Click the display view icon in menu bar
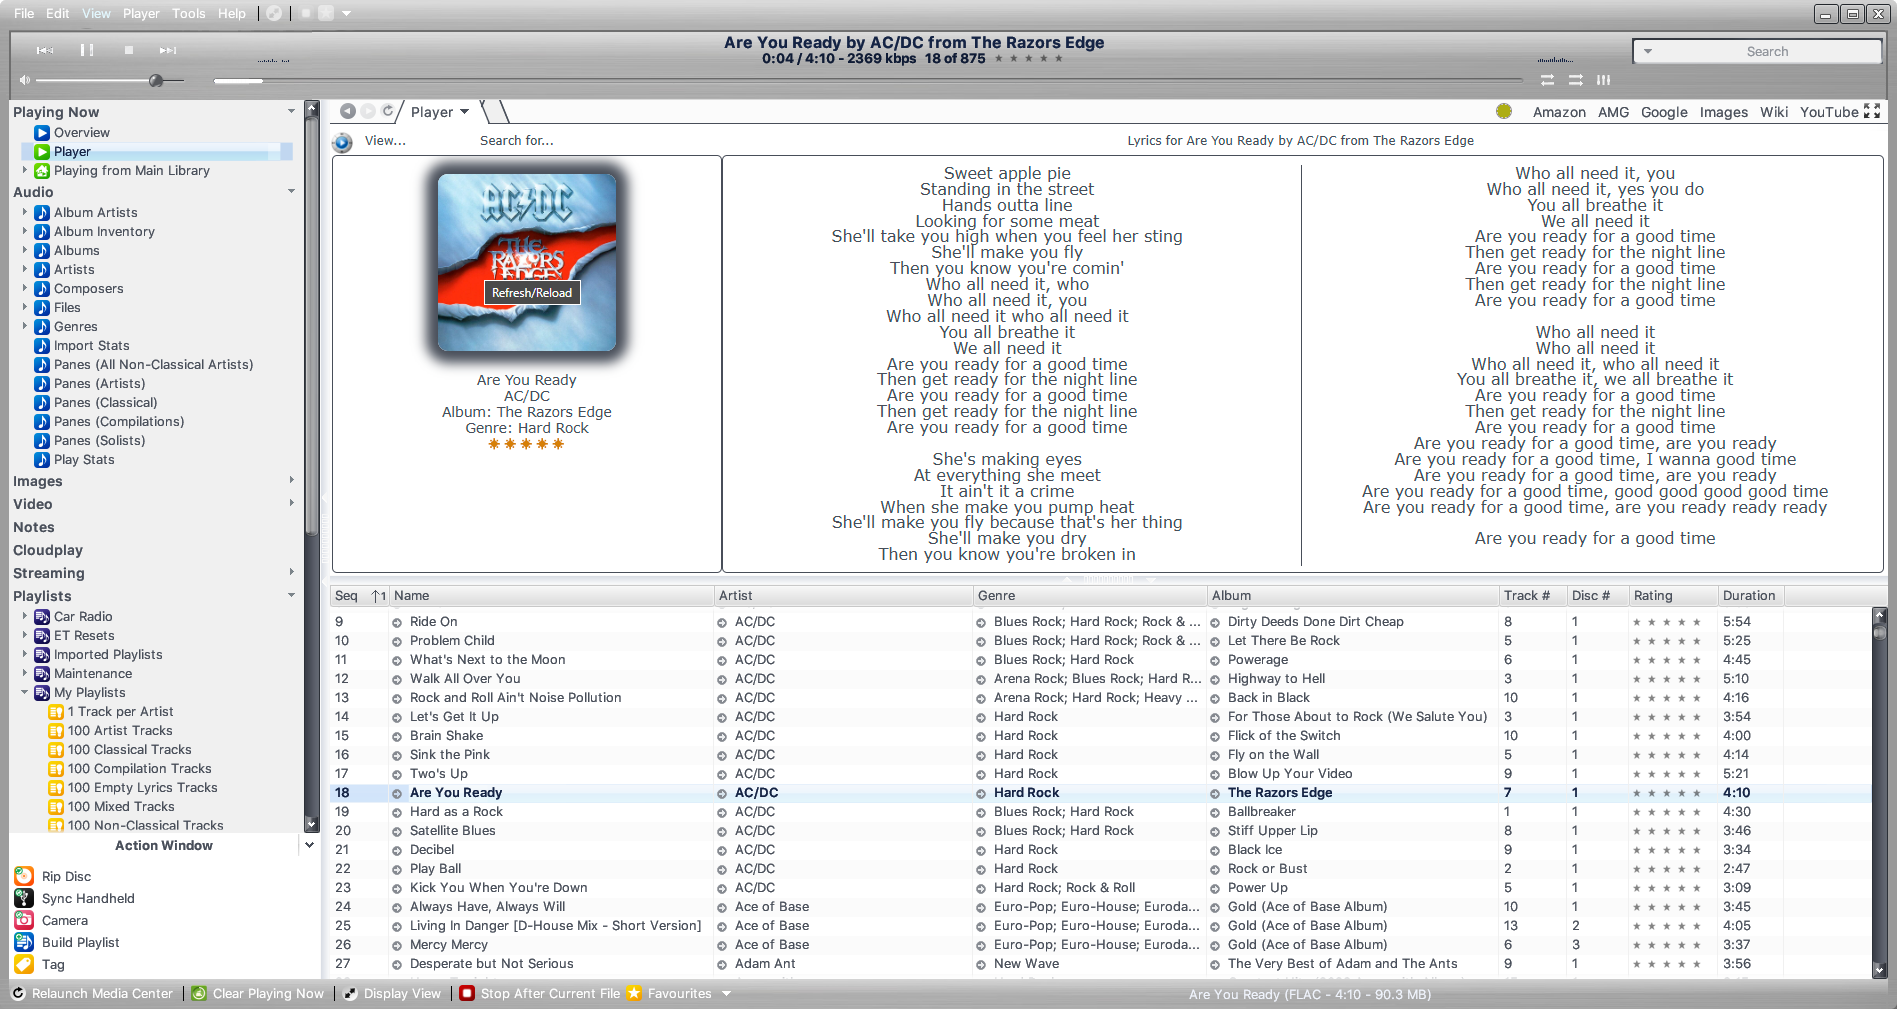 tap(274, 13)
